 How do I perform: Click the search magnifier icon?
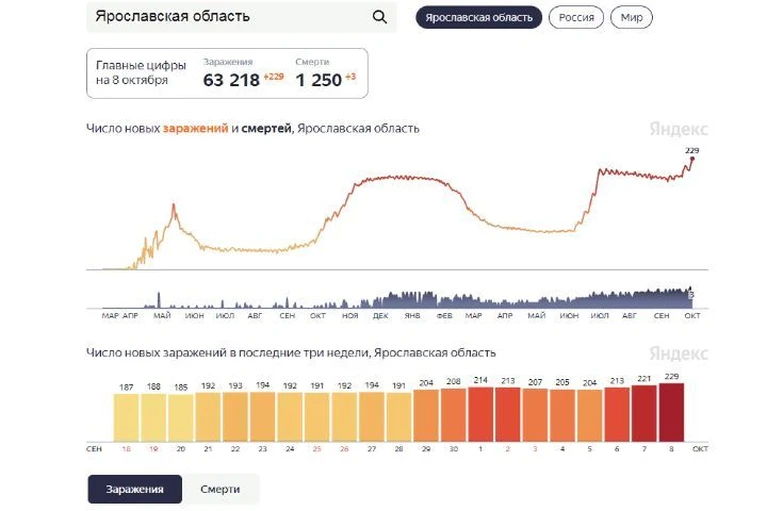click(379, 17)
